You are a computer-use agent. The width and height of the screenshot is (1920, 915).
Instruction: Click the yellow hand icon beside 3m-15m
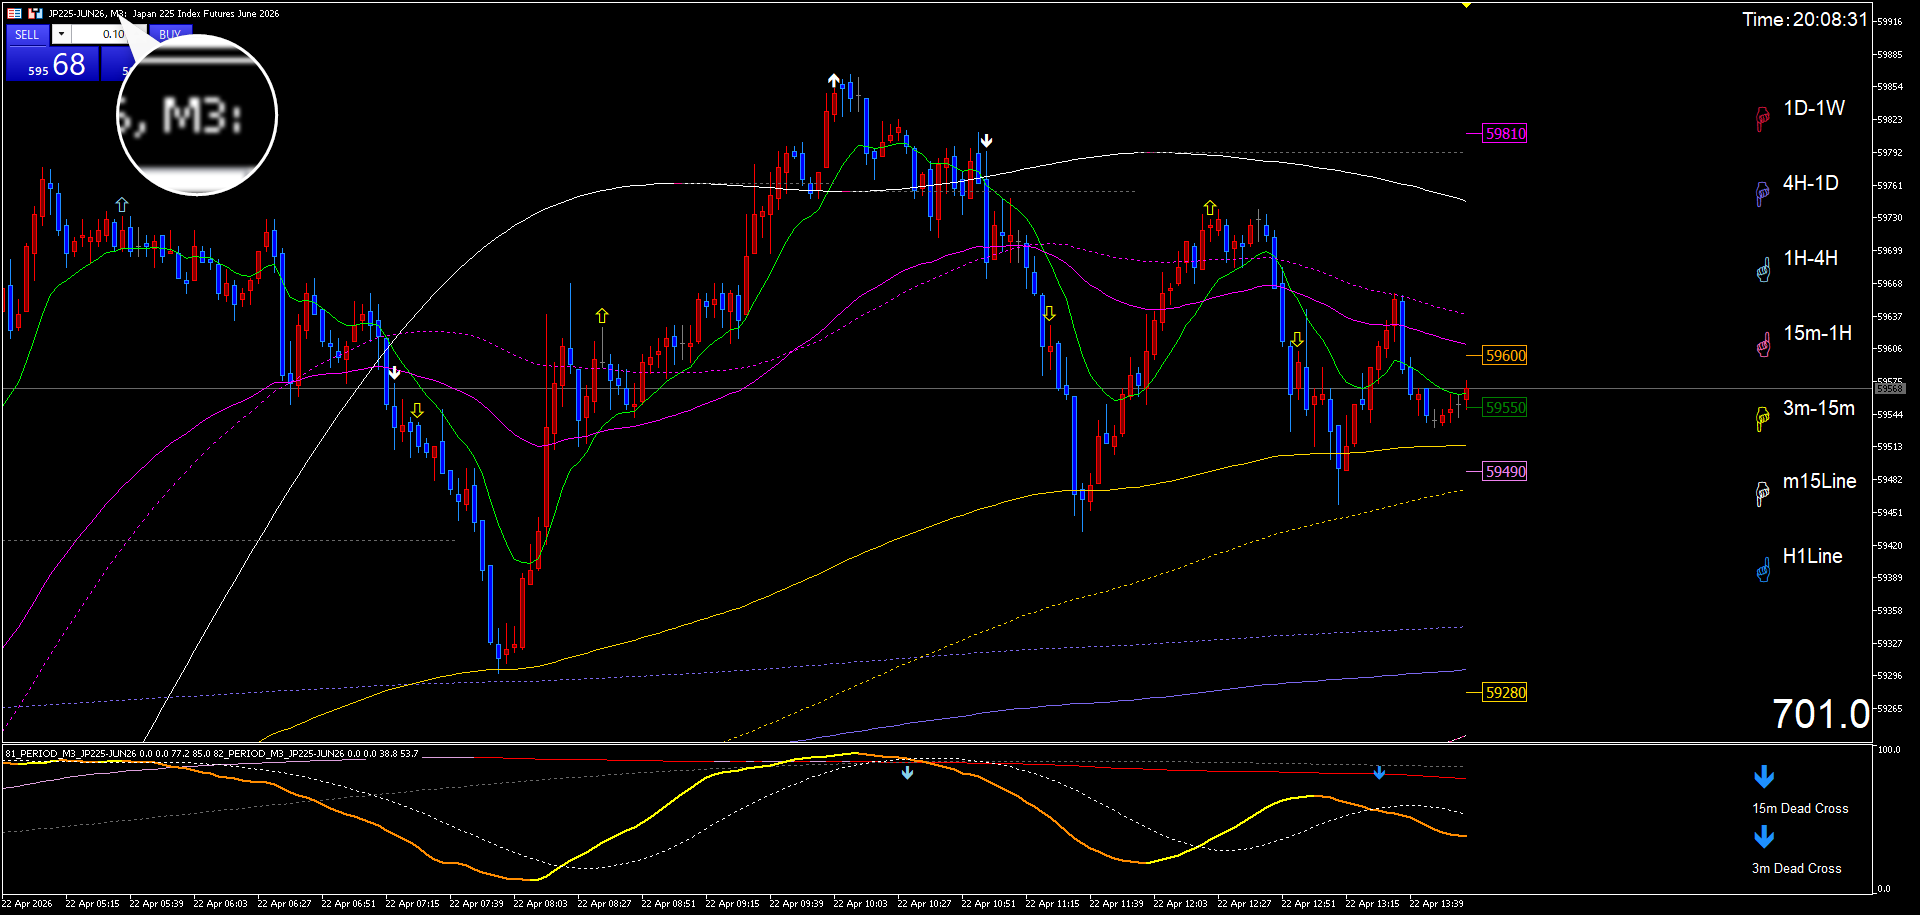pyautogui.click(x=1762, y=419)
